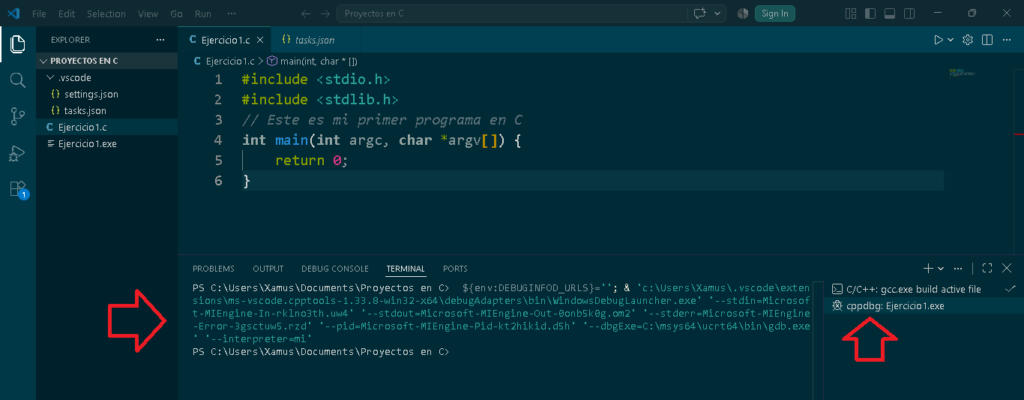The height and width of the screenshot is (400, 1024).
Task: Open the Search view in activity bar
Action: click(18, 80)
